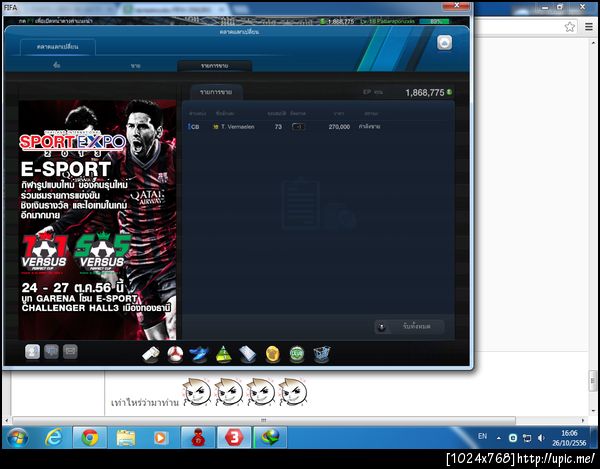Click the 89% experience progress bar
Image resolution: width=600 pixels, height=469 pixels.
(x=434, y=21)
